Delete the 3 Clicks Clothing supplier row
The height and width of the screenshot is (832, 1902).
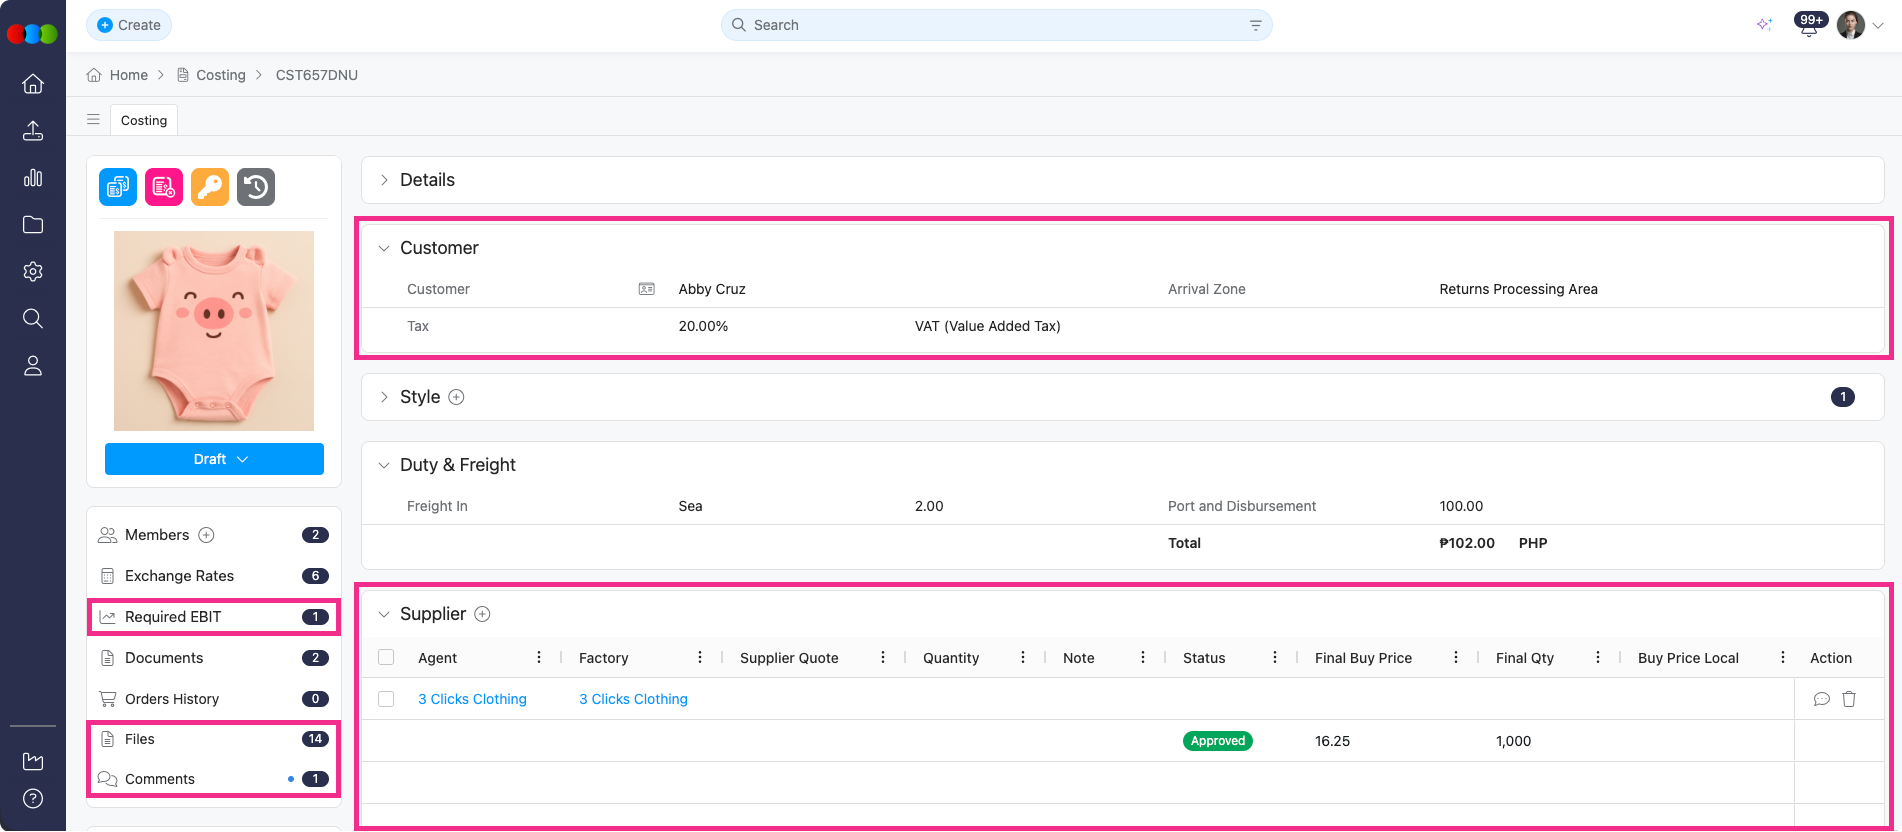tap(1849, 699)
